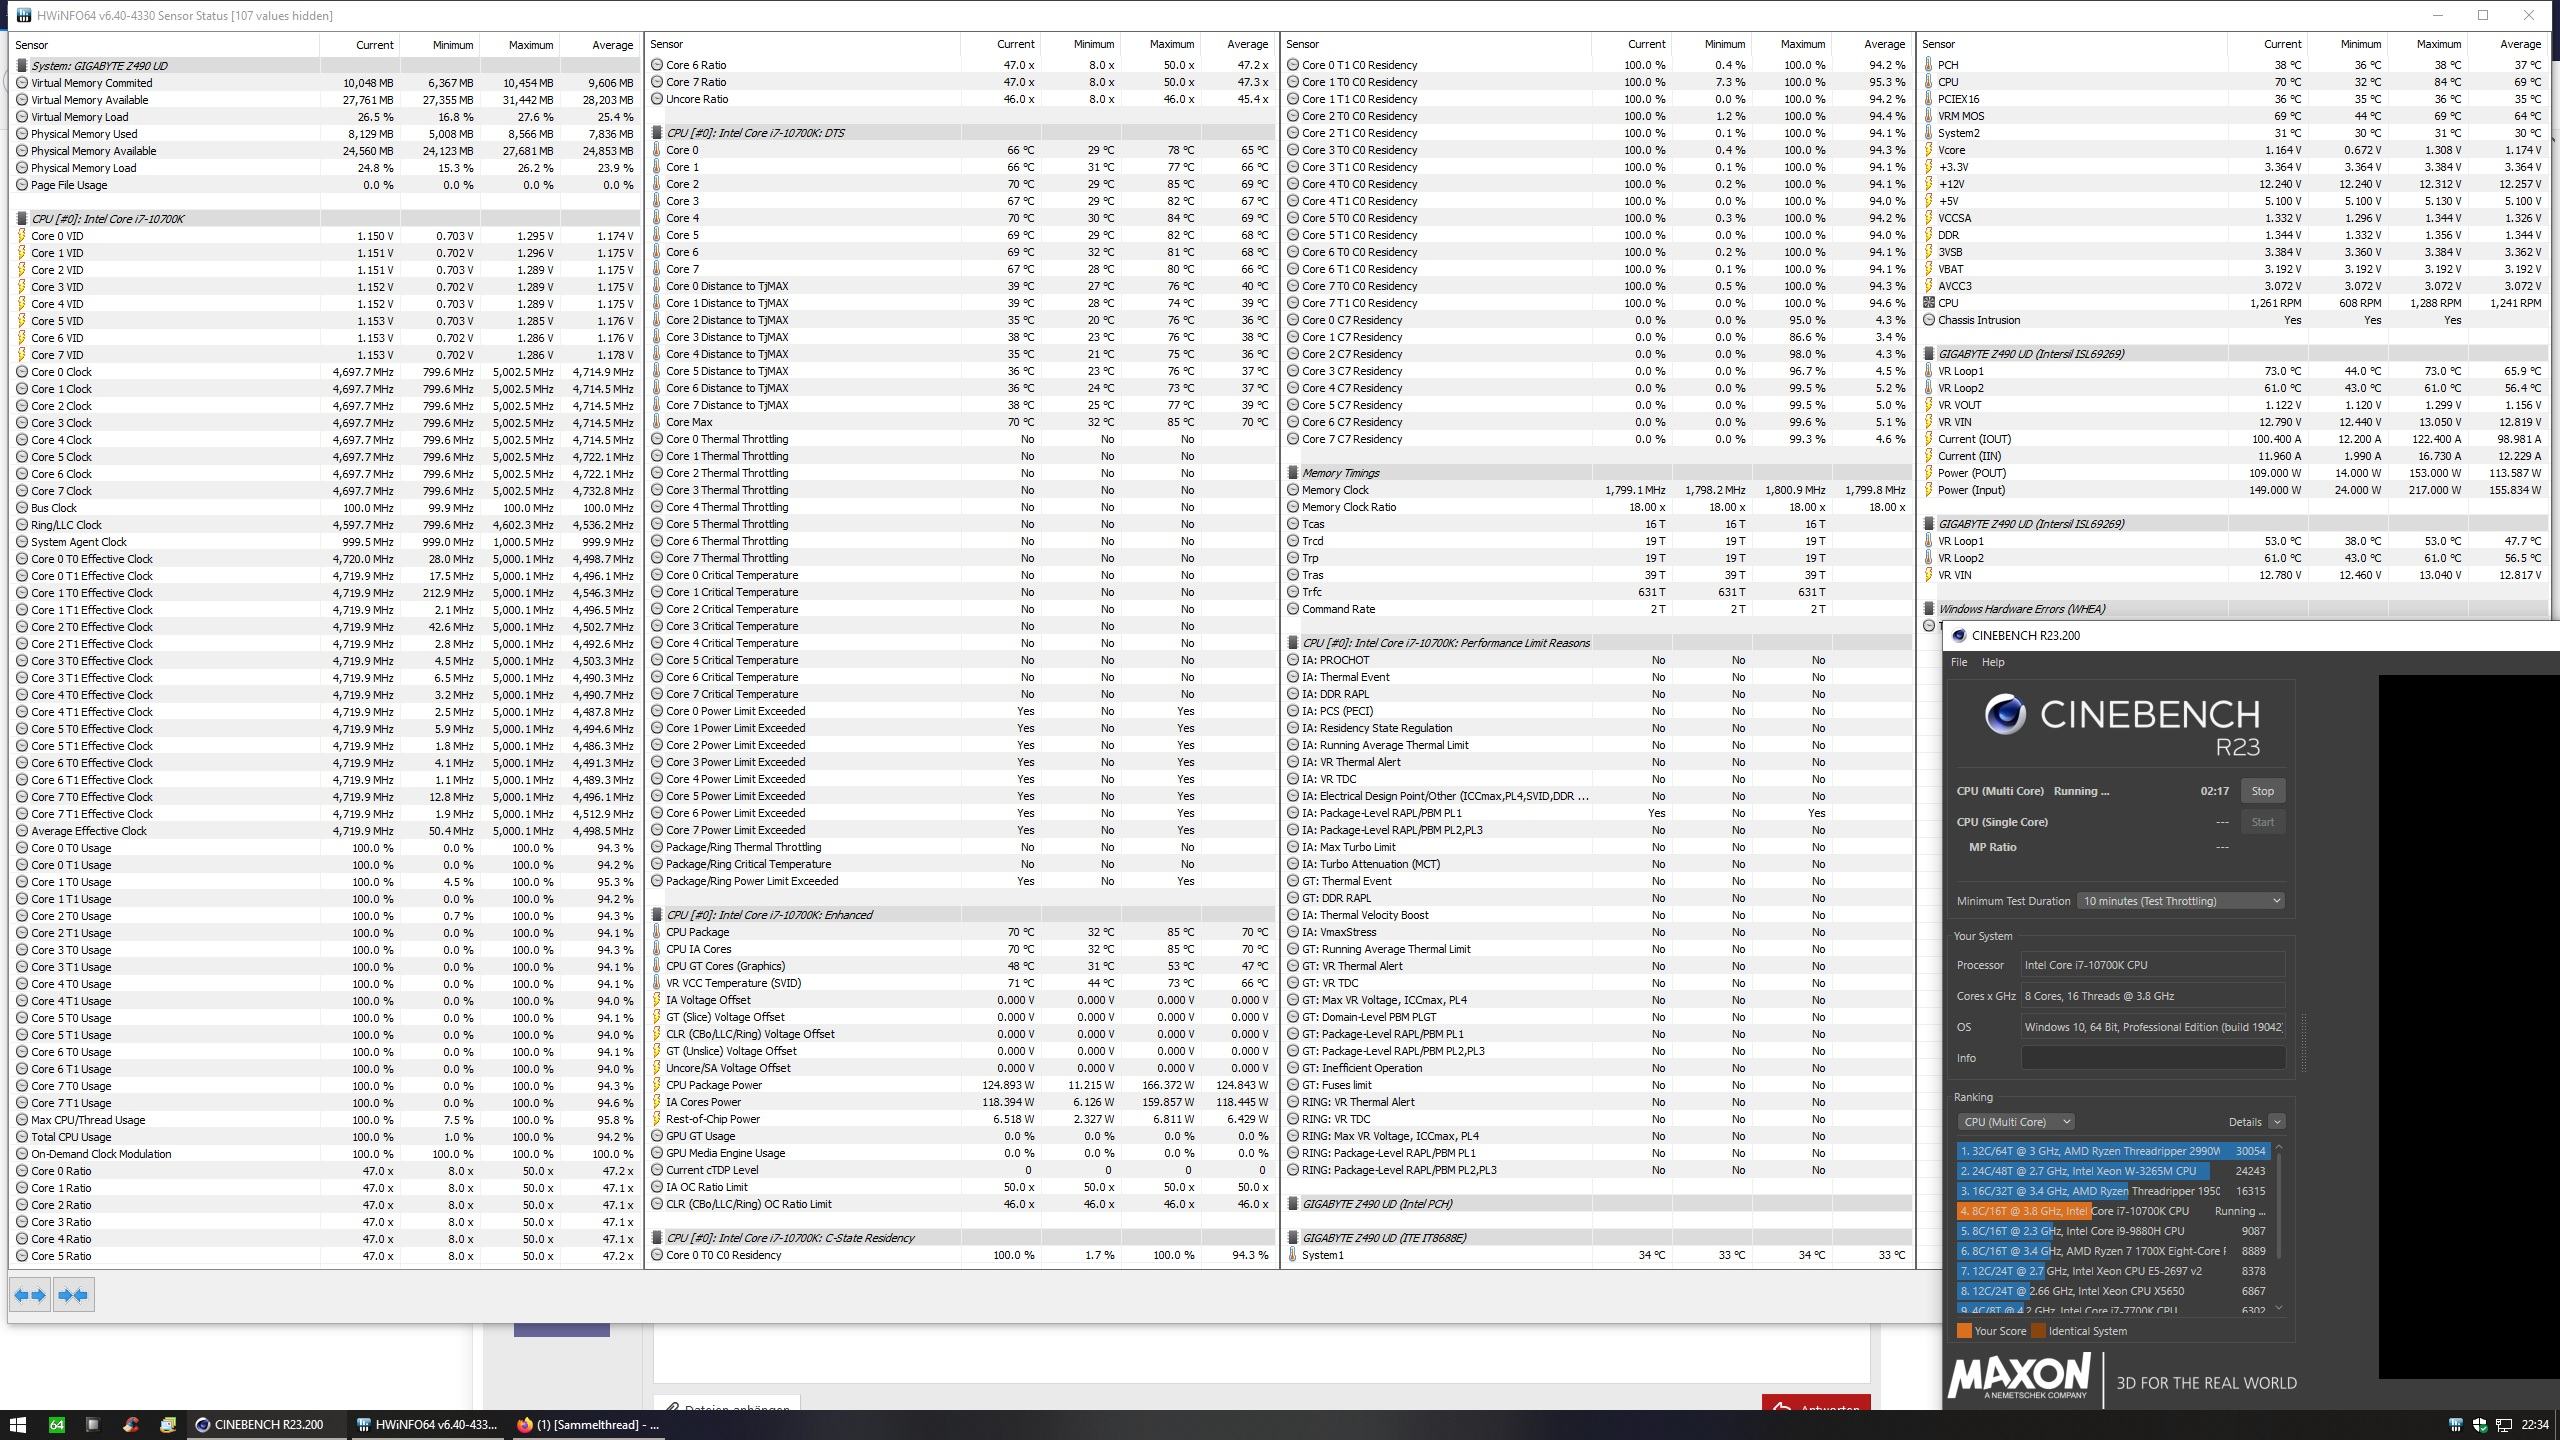
Task: Click the ranking list scroll-down arrow
Action: (x=2279, y=1308)
